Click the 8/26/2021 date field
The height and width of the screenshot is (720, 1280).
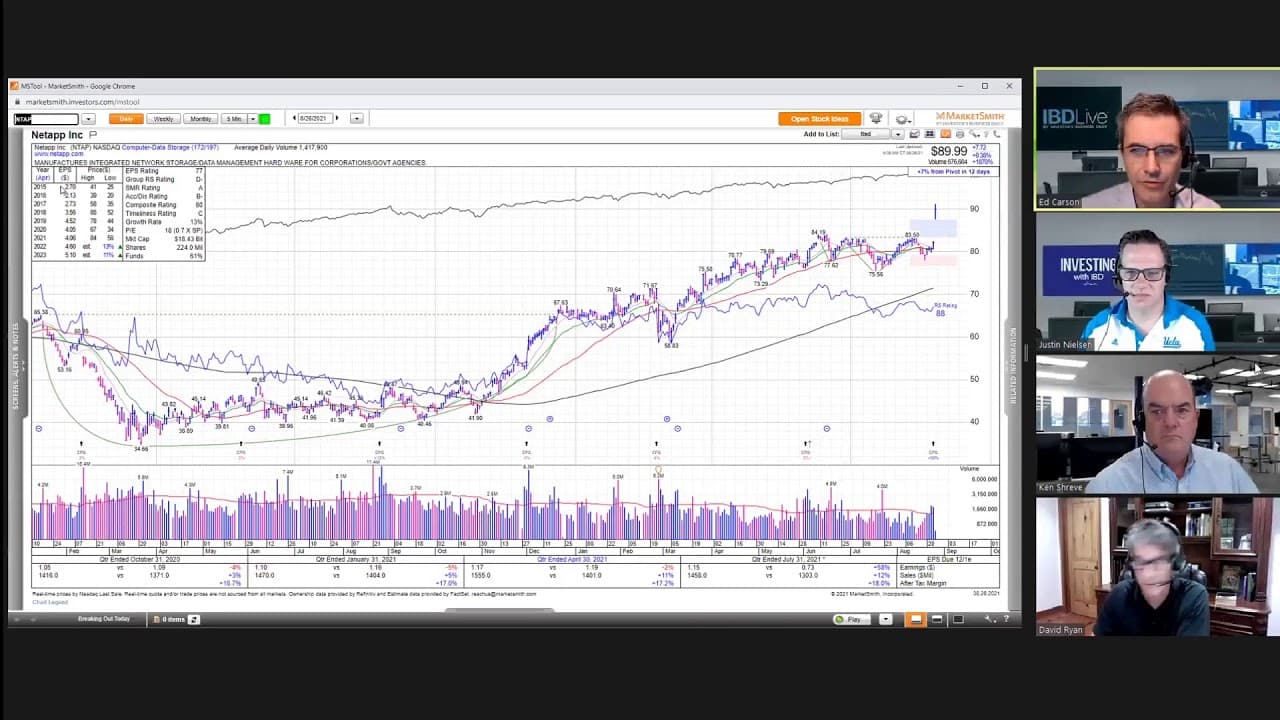tap(315, 118)
